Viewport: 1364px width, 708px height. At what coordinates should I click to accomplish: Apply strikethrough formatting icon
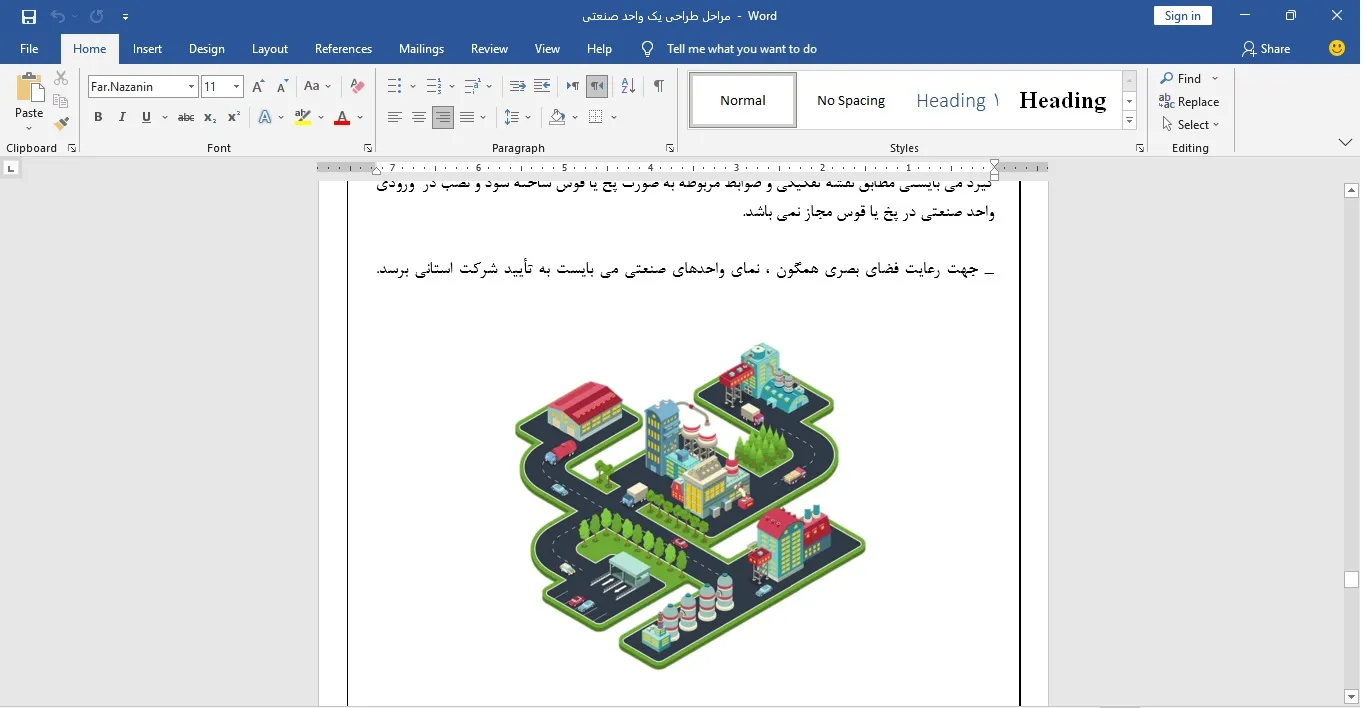[186, 118]
